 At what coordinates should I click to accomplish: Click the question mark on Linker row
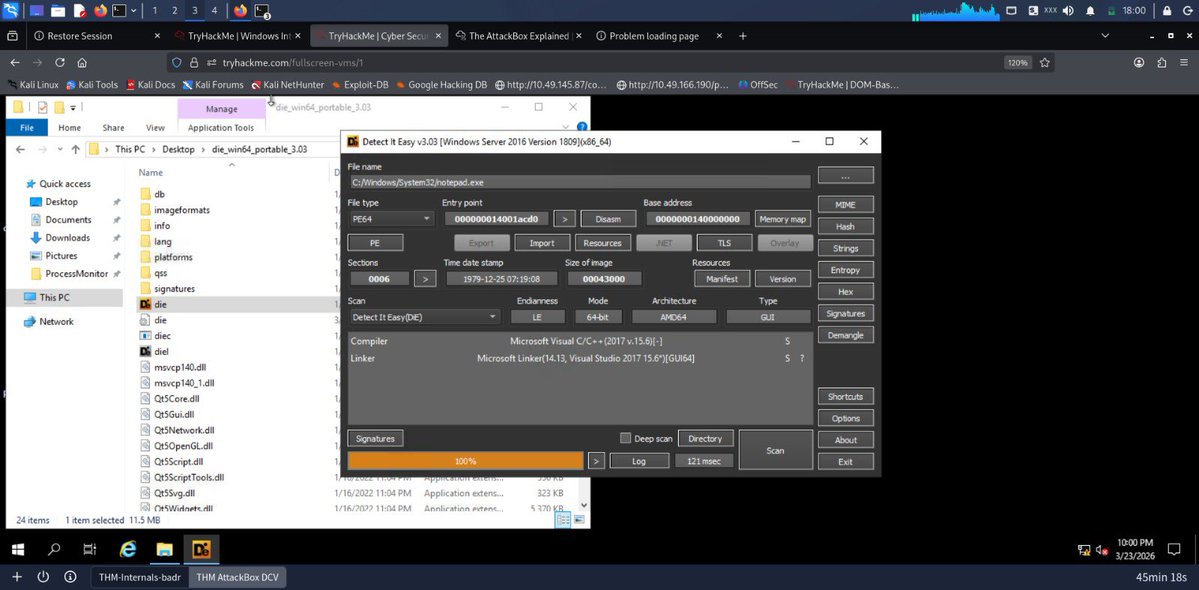click(x=801, y=358)
